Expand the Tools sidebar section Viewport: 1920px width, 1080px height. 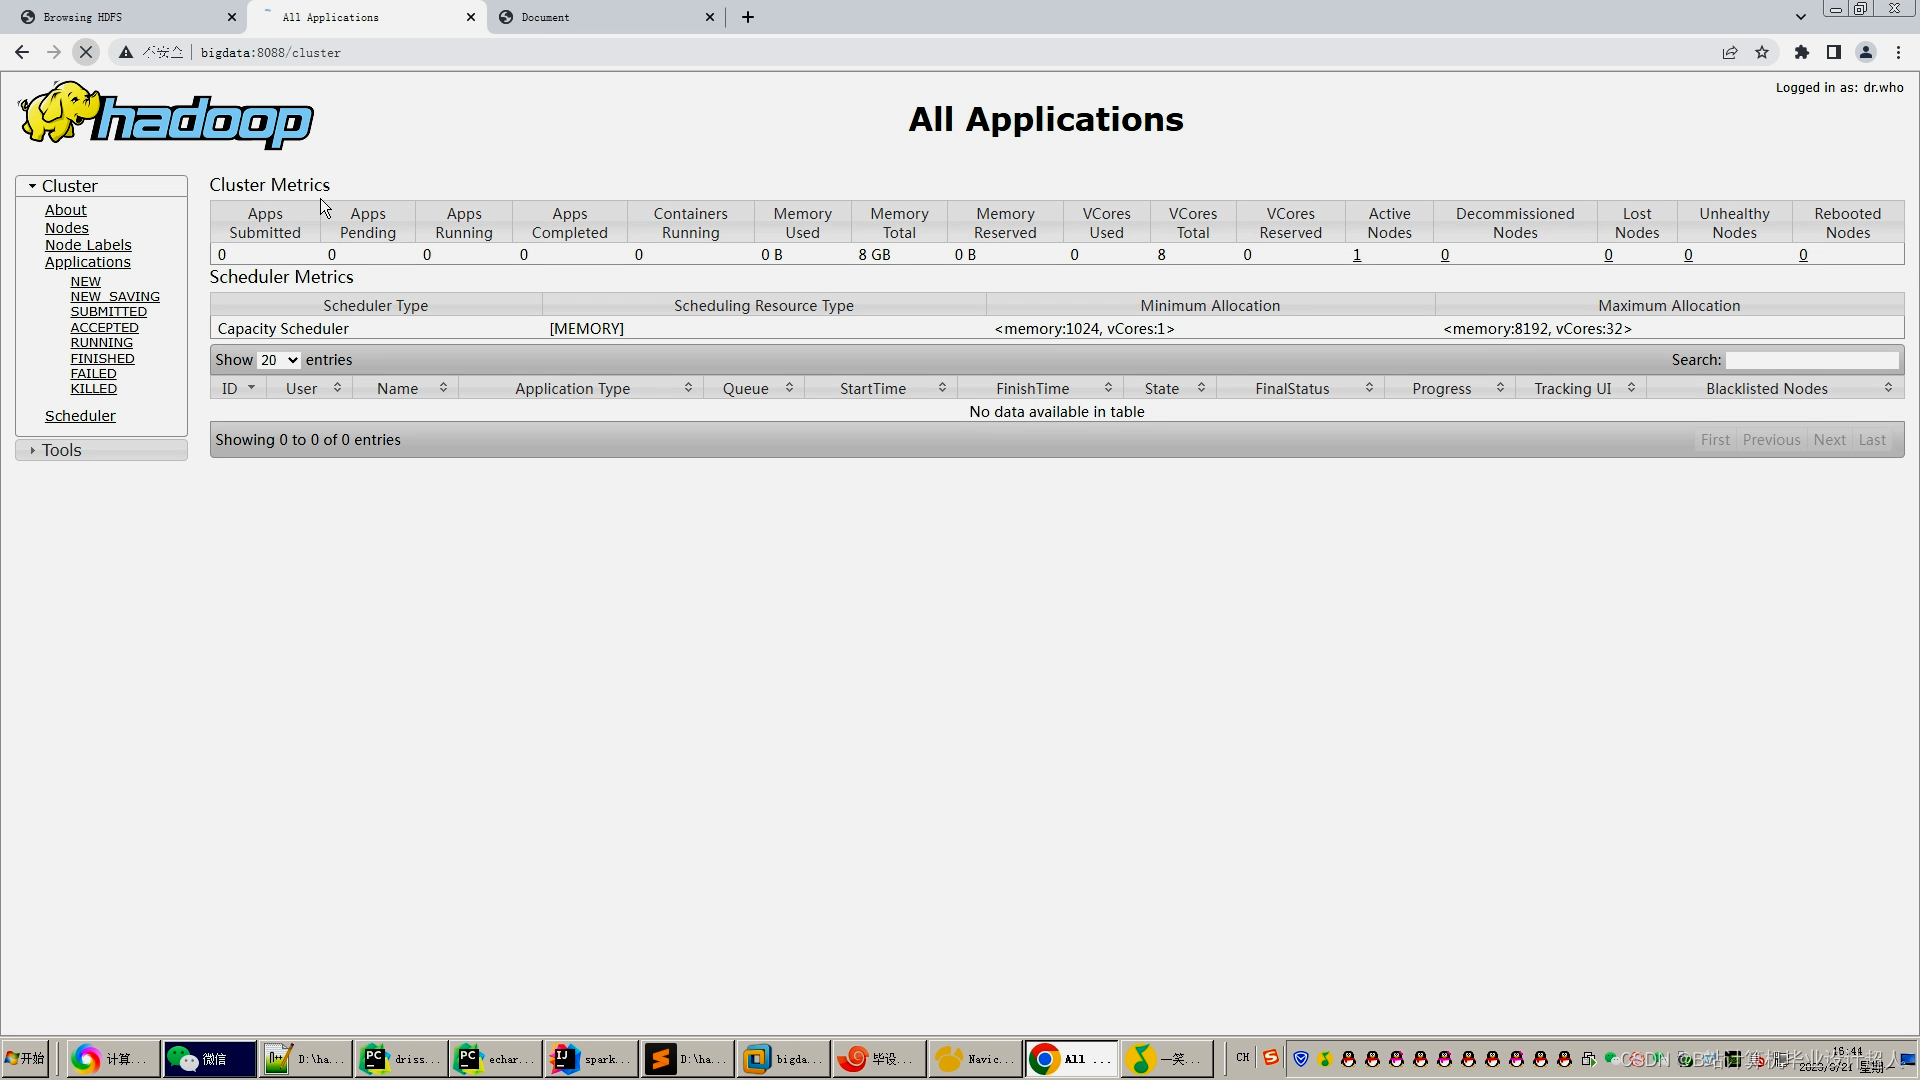33,450
